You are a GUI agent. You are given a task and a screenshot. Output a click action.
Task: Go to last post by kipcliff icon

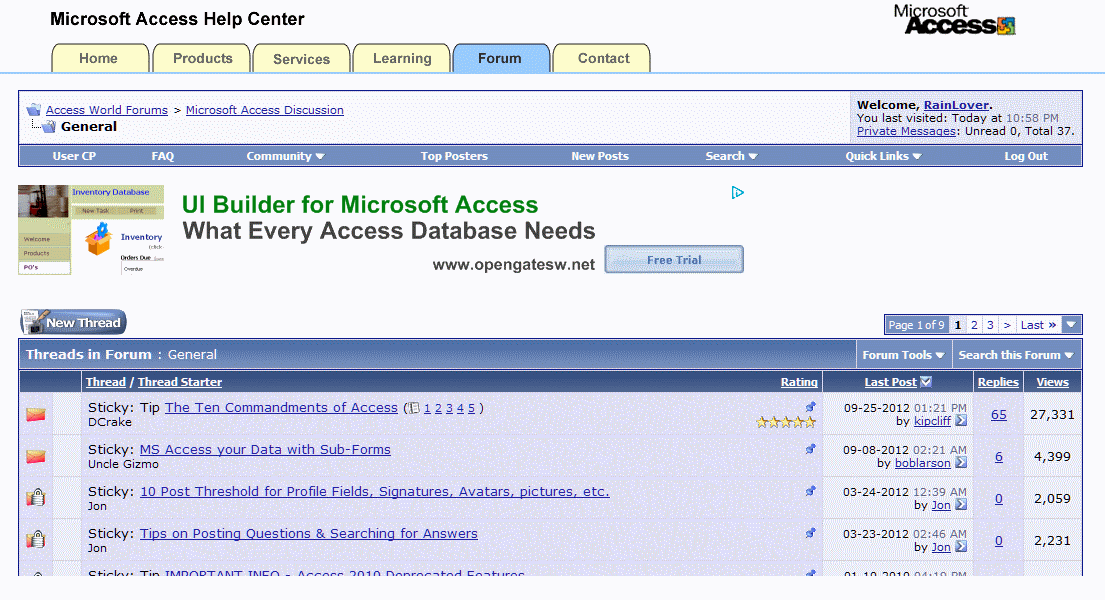(x=961, y=421)
